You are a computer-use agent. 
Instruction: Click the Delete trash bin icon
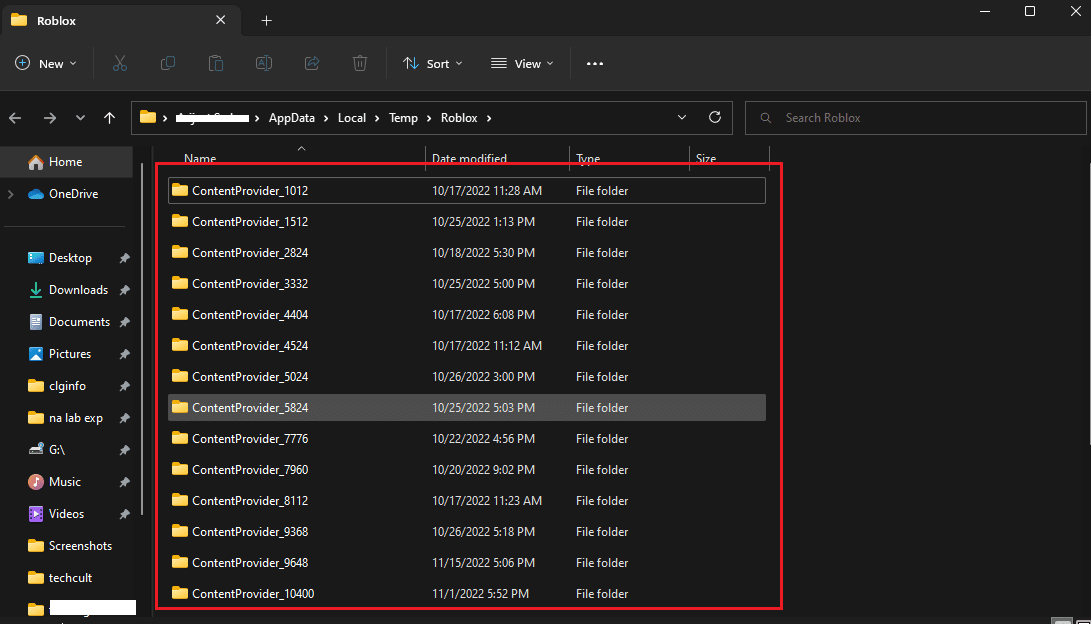coord(360,63)
